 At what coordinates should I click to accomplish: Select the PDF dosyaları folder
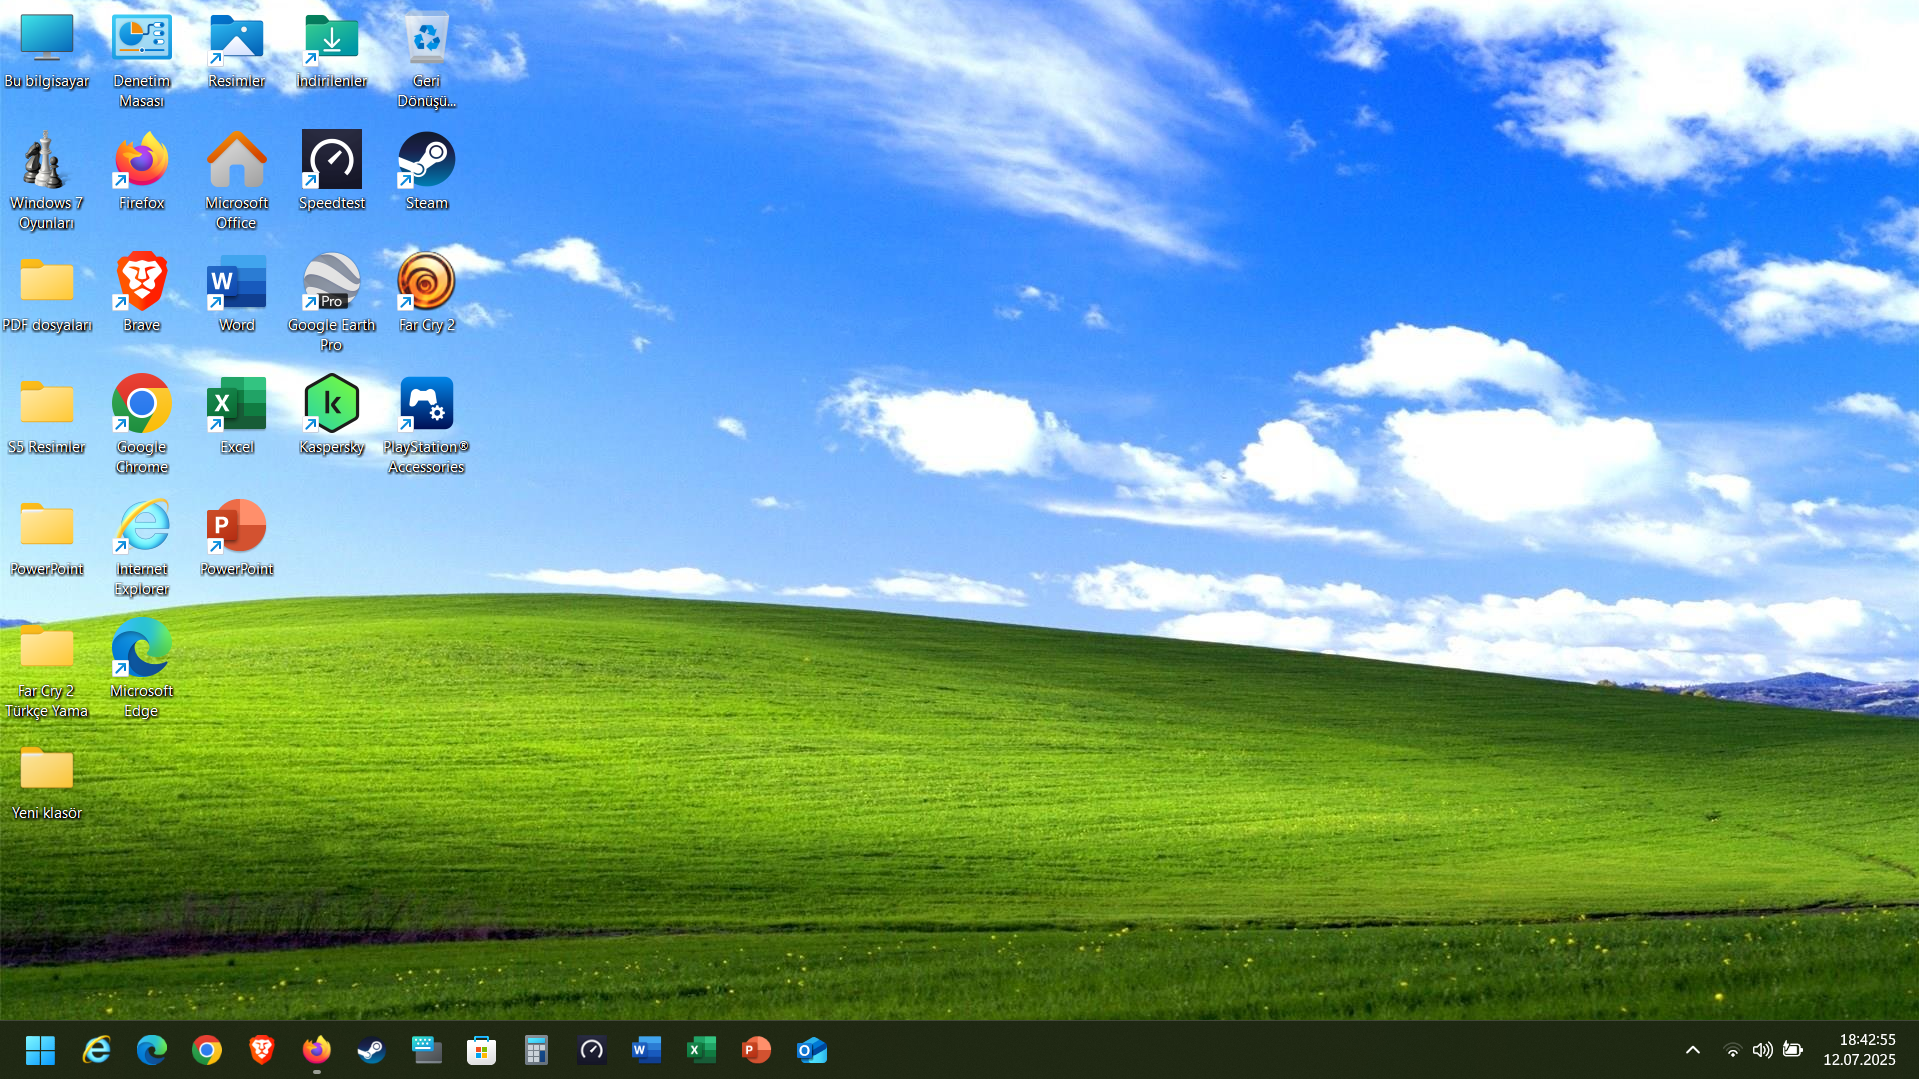pyautogui.click(x=47, y=295)
